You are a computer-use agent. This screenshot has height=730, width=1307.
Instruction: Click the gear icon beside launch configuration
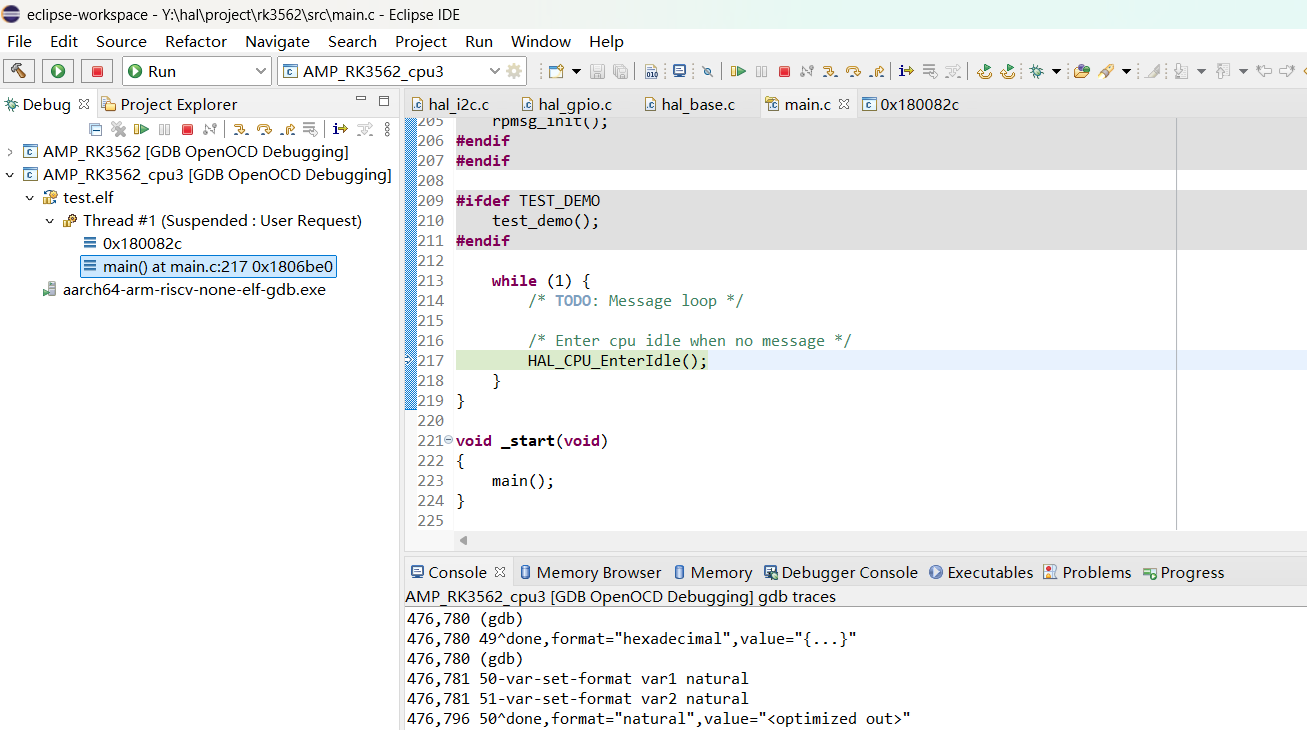point(514,71)
